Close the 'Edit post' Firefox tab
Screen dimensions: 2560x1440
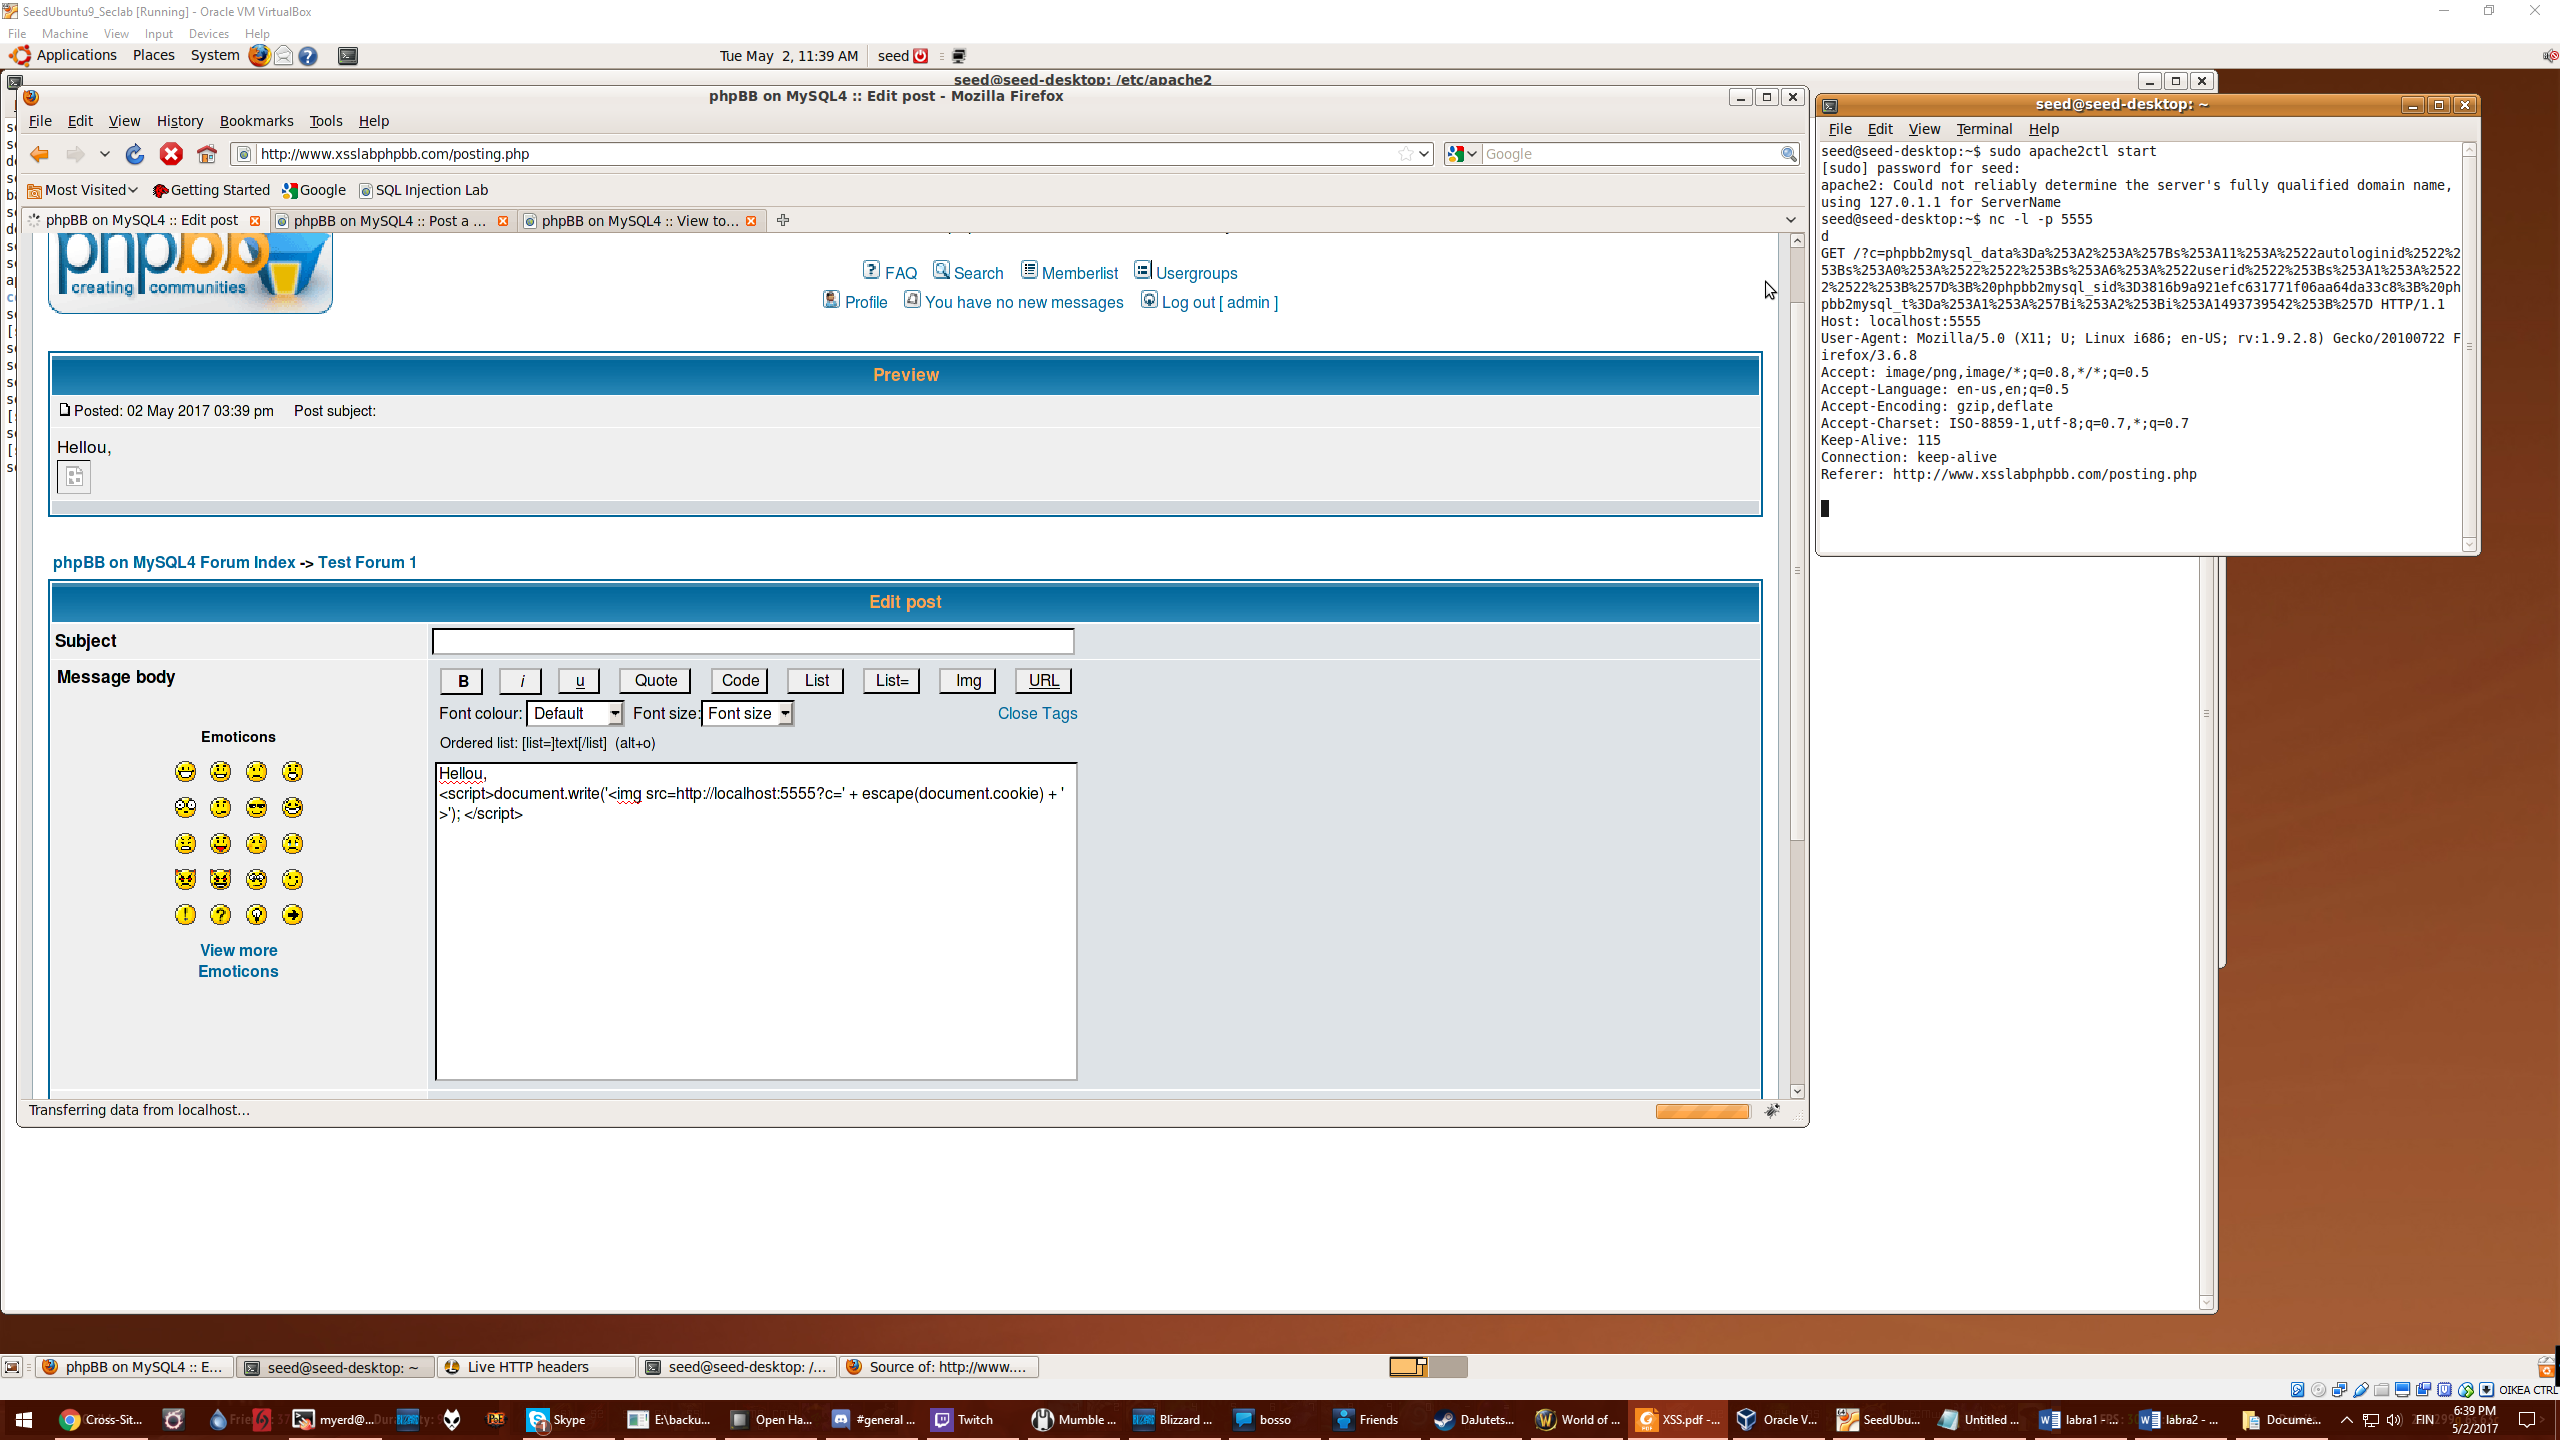255,221
